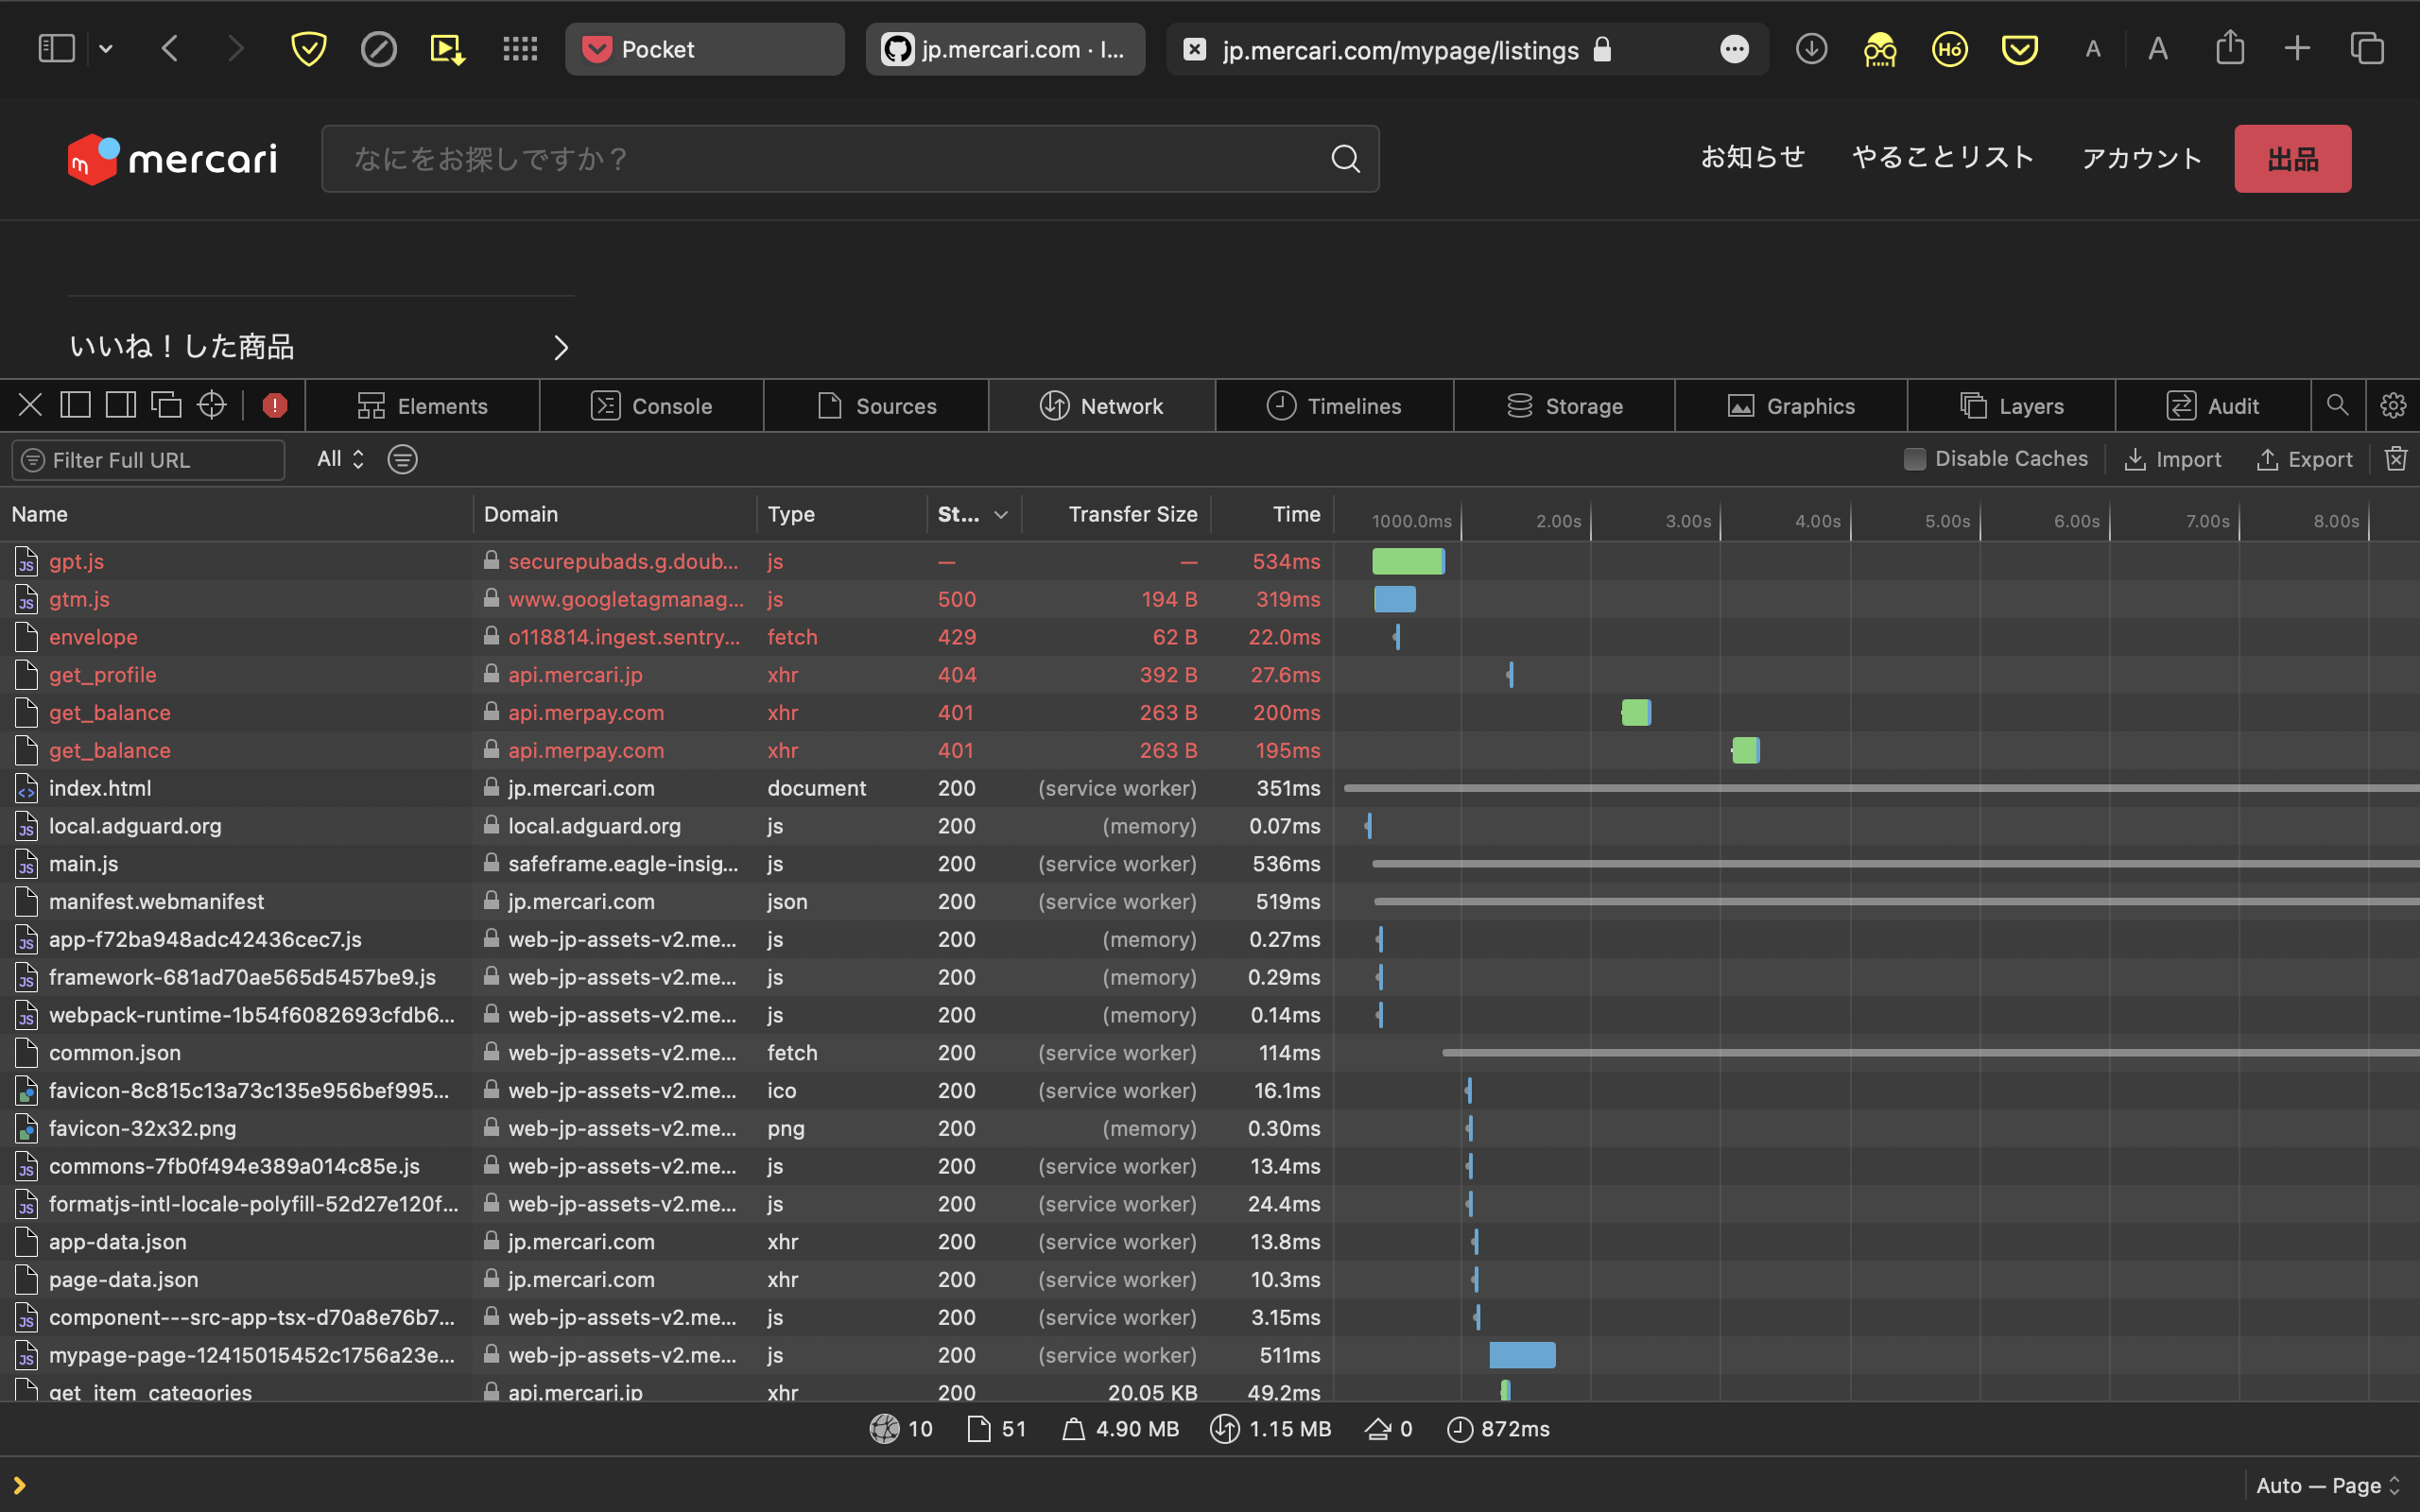The image size is (2420, 1512).
Task: Click the browser downloads arrow icon
Action: (1811, 48)
